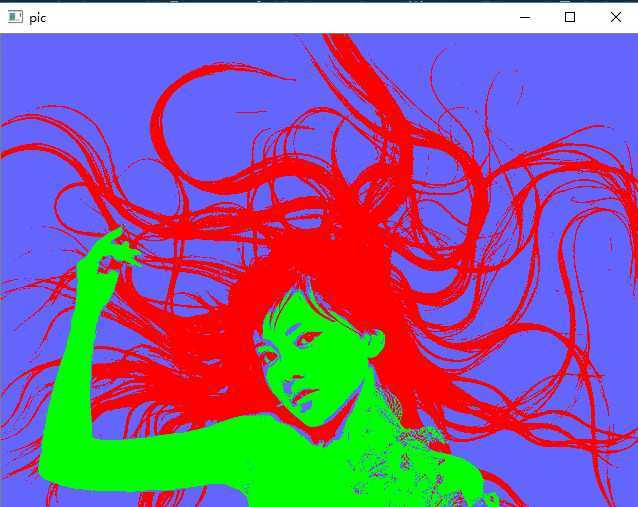Viewport: 638px width, 507px height.
Task: Maximize the pic window
Action: [x=570, y=17]
